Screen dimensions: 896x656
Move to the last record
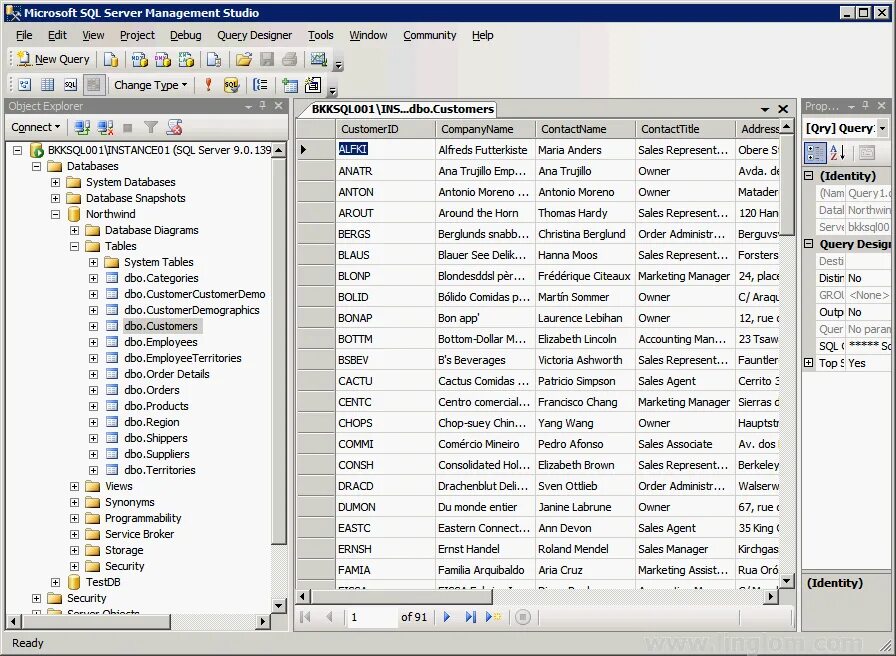pyautogui.click(x=470, y=617)
